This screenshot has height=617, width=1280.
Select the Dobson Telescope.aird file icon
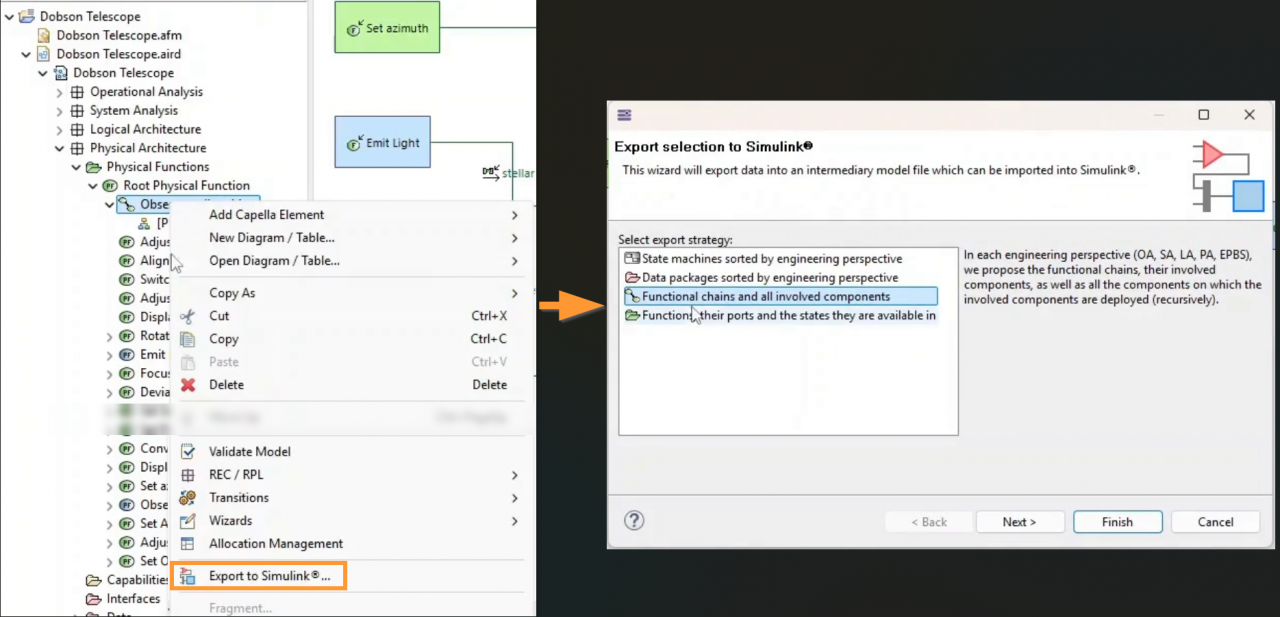click(x=44, y=54)
